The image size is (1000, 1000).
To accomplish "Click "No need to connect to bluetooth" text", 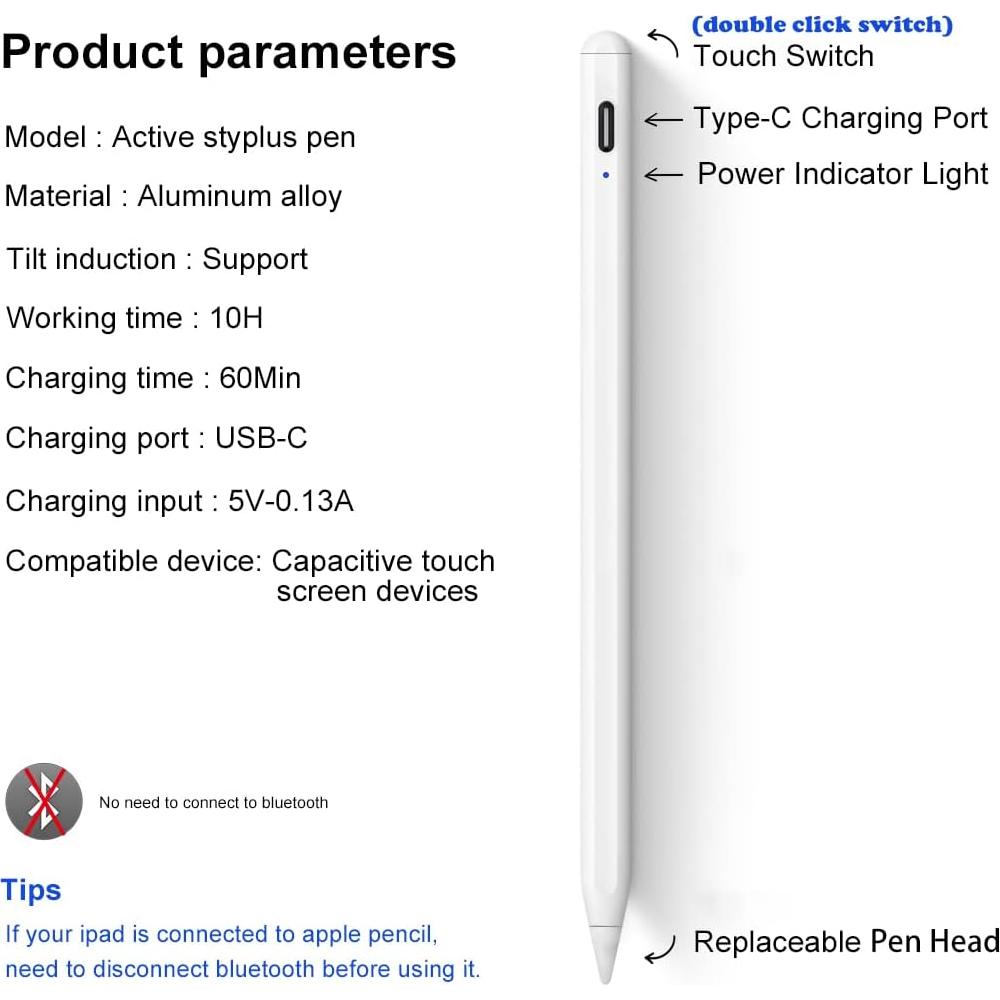I will pos(213,802).
